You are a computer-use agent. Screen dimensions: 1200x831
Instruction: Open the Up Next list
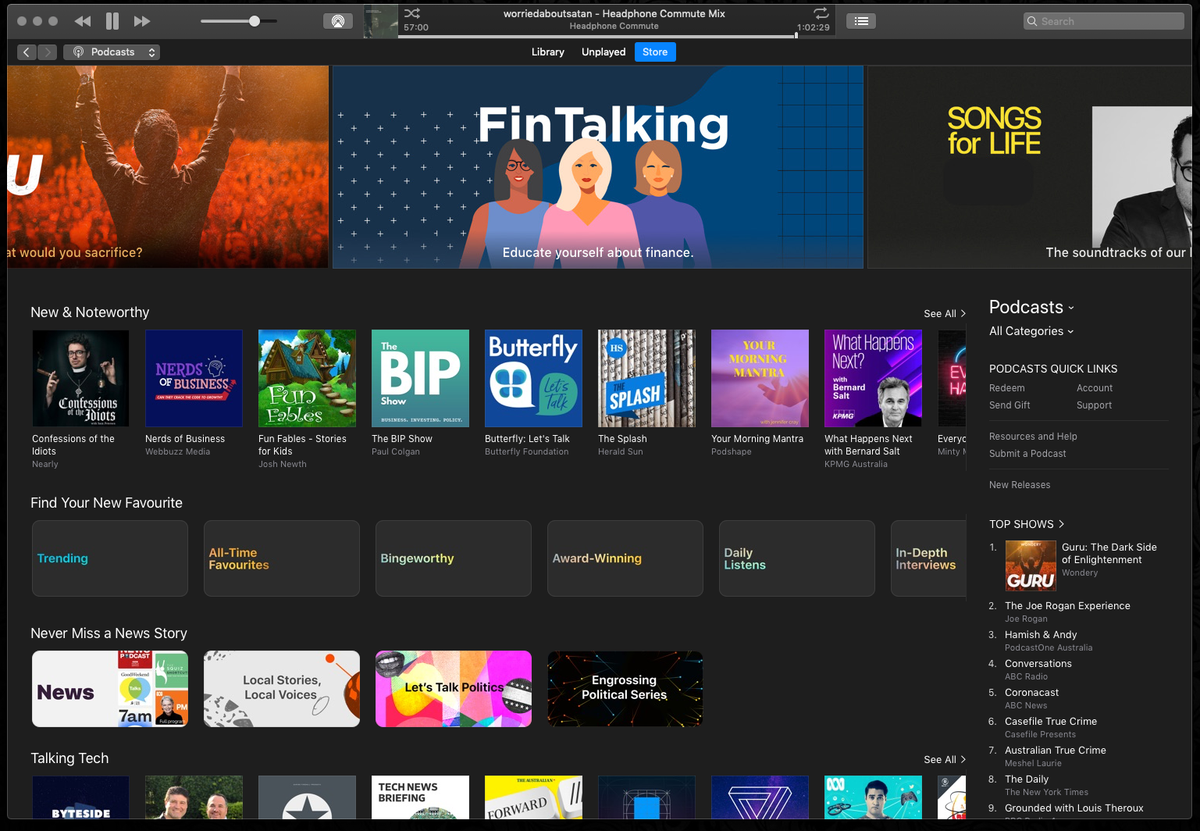point(861,21)
